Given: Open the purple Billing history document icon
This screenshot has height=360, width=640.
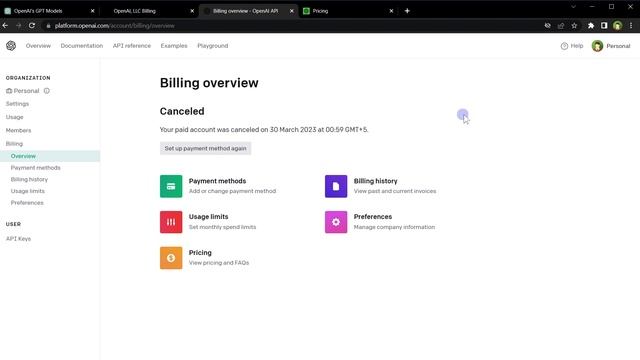Looking at the screenshot, I should [x=336, y=186].
